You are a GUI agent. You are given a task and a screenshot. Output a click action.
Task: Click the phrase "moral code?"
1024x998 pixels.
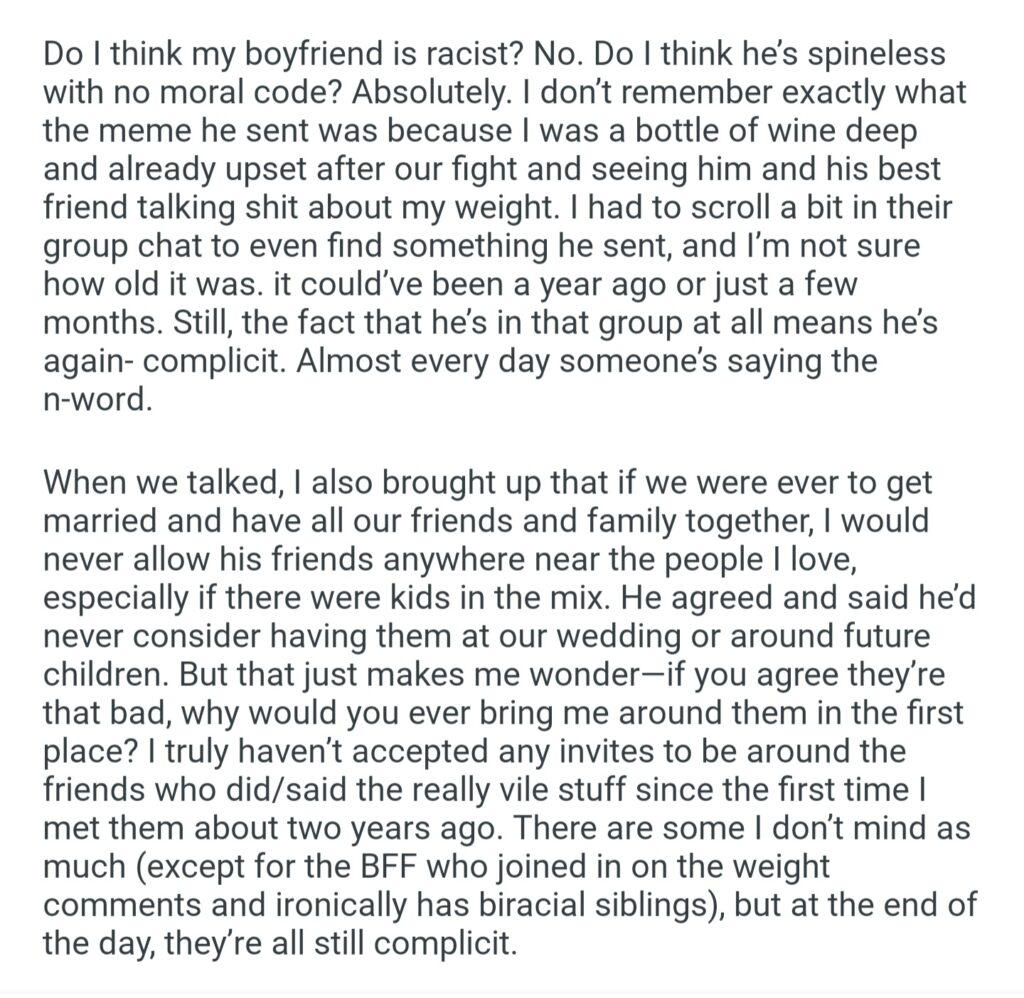coord(230,94)
